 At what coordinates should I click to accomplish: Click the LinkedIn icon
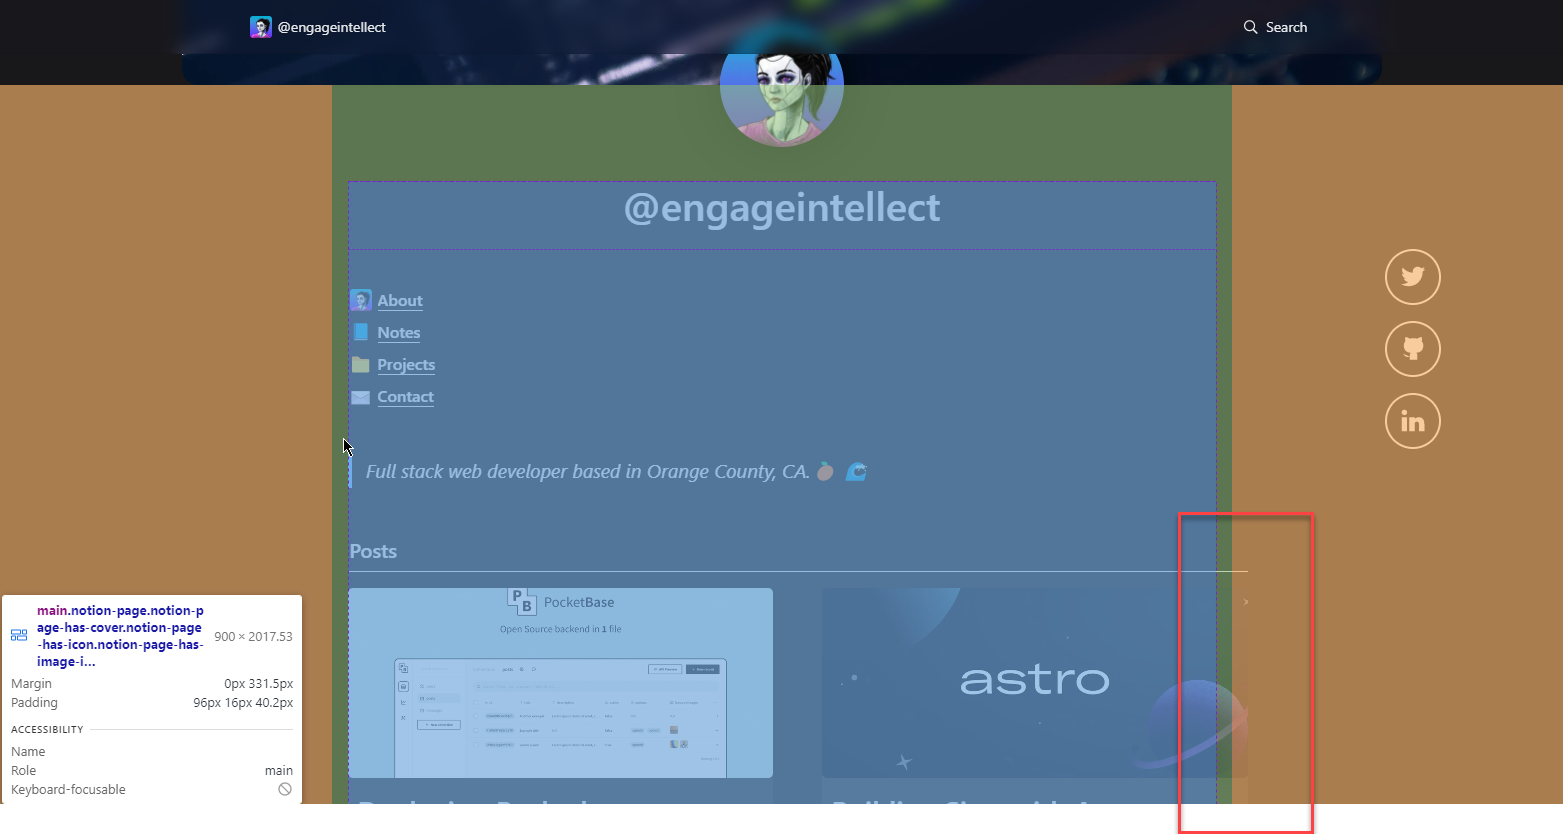tap(1412, 421)
